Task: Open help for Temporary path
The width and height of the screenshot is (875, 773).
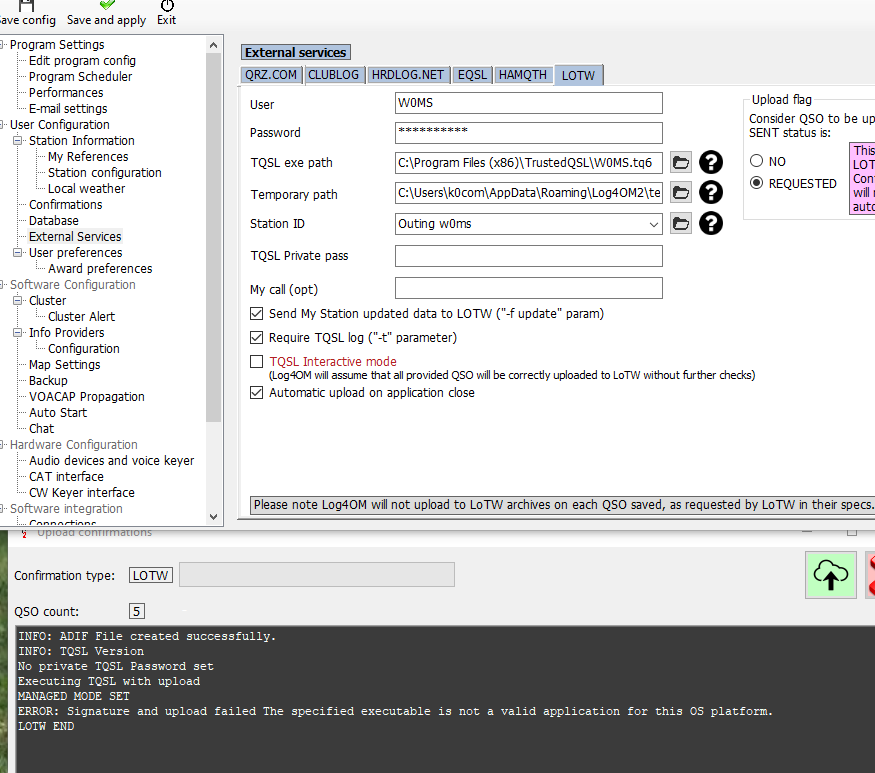Action: pyautogui.click(x=710, y=193)
